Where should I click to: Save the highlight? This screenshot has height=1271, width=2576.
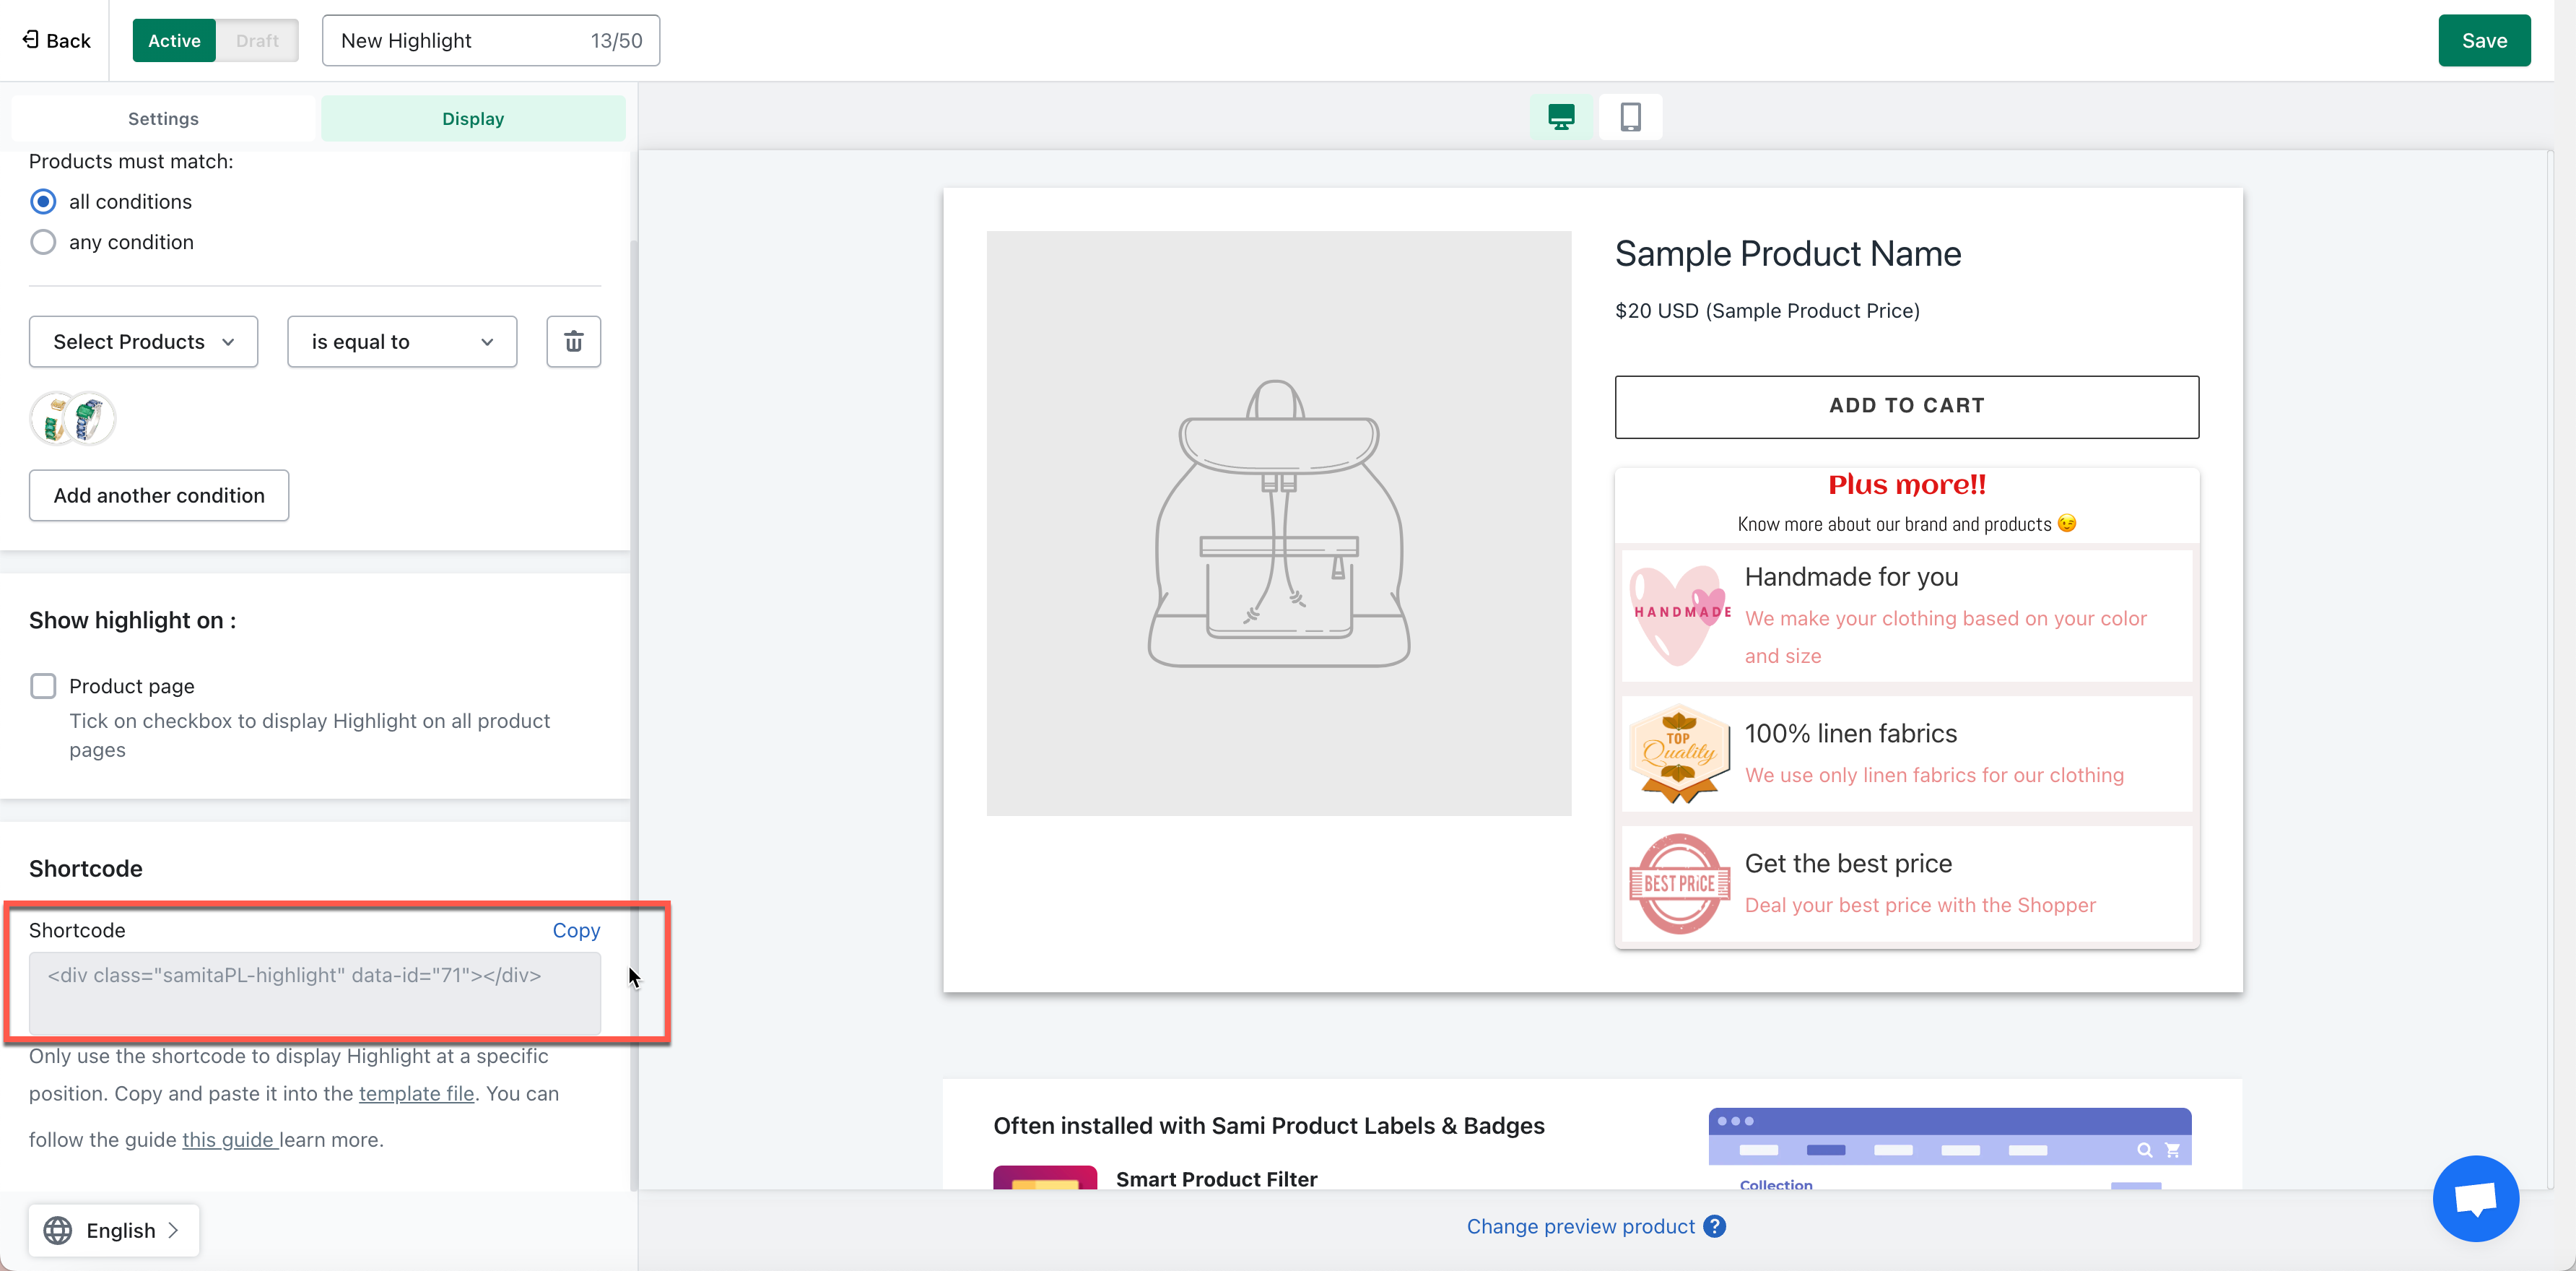pos(2484,40)
